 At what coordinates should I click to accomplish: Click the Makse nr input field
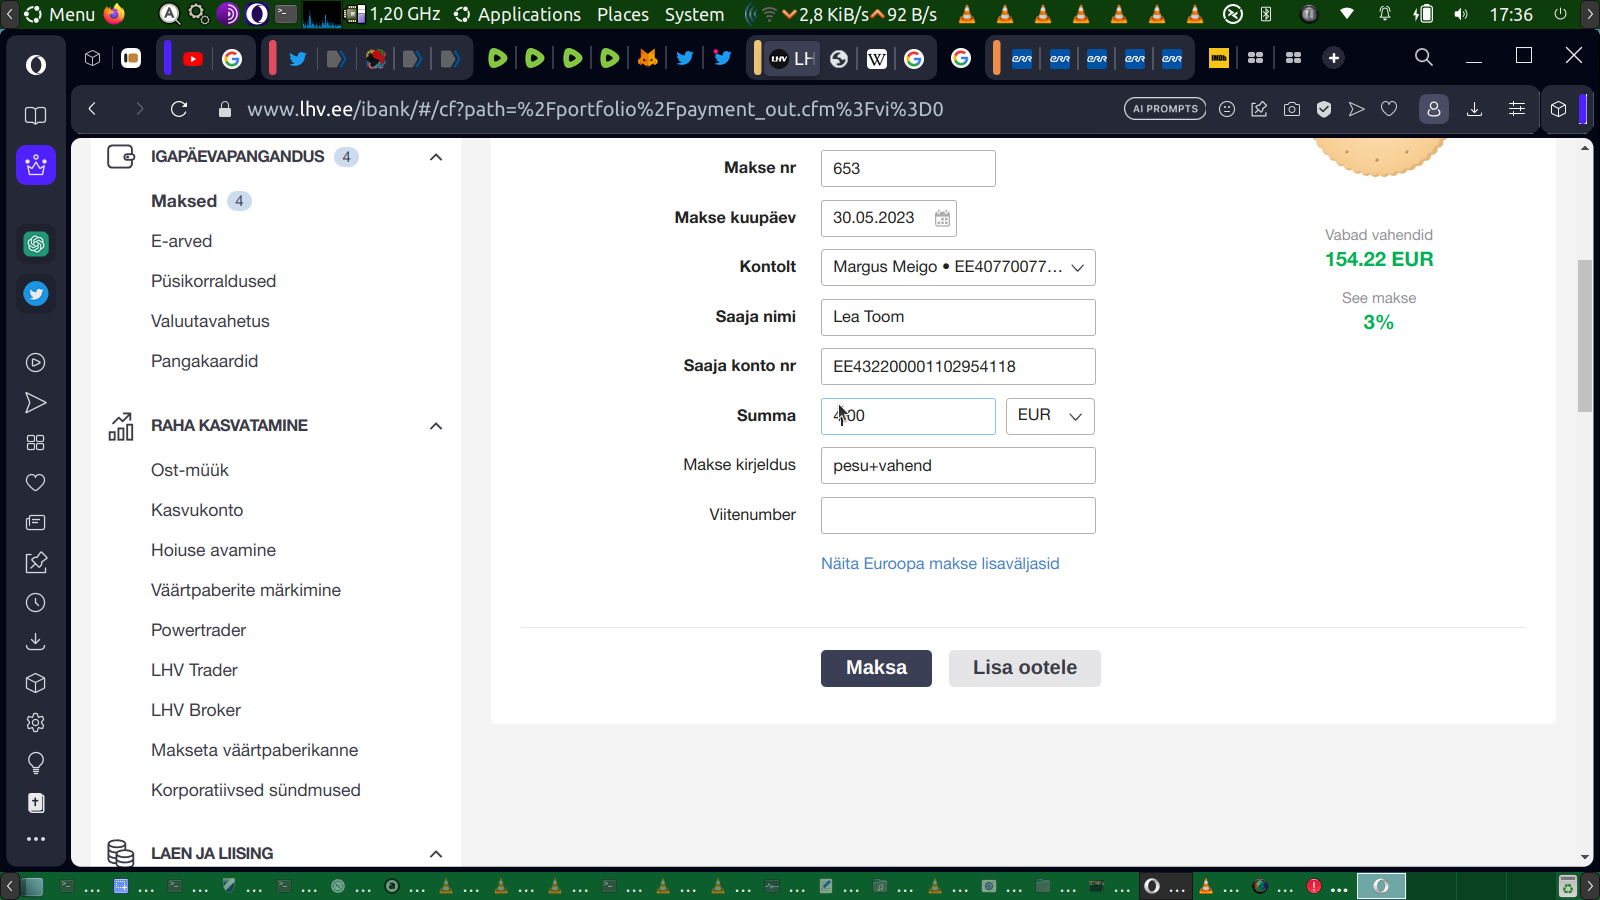tap(908, 168)
